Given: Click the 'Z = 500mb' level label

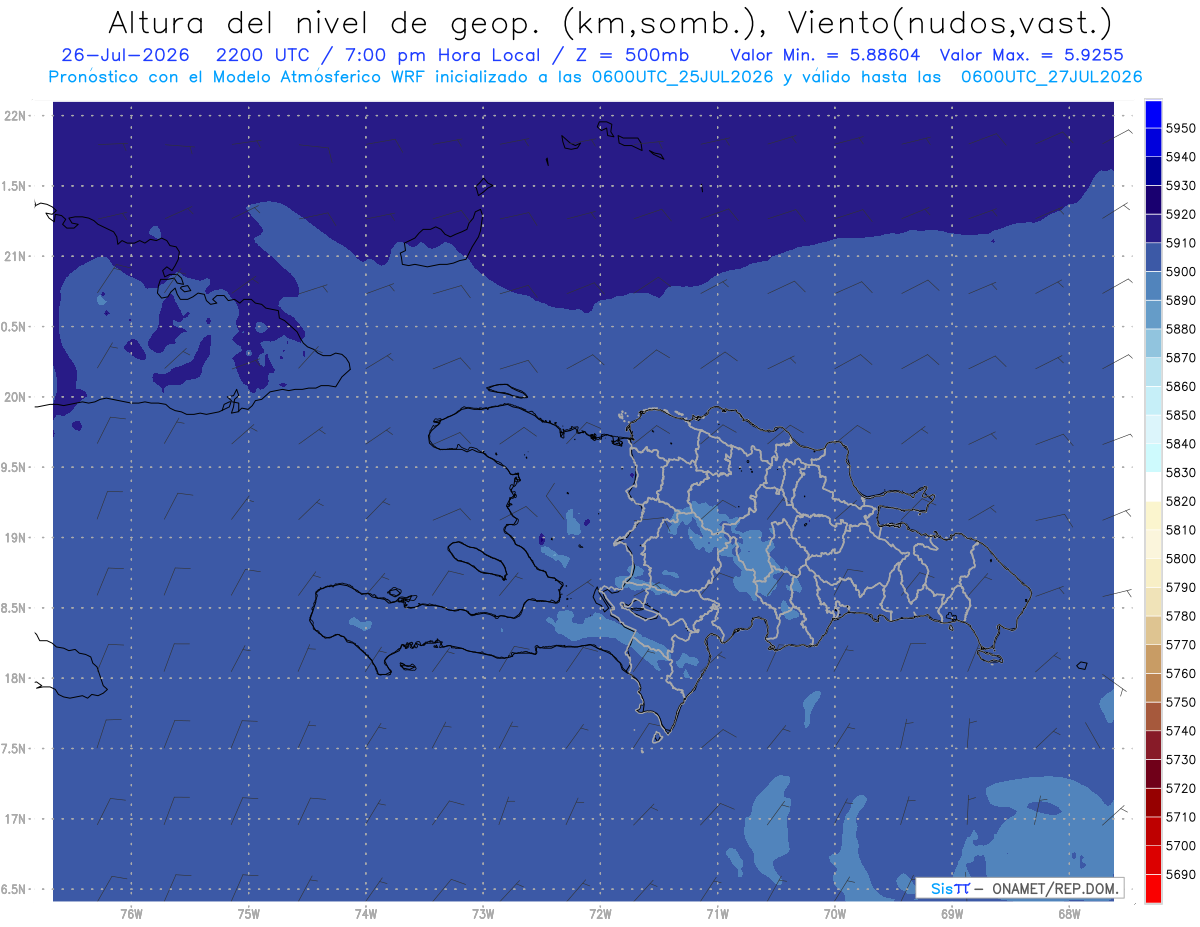Looking at the screenshot, I should point(630,55).
